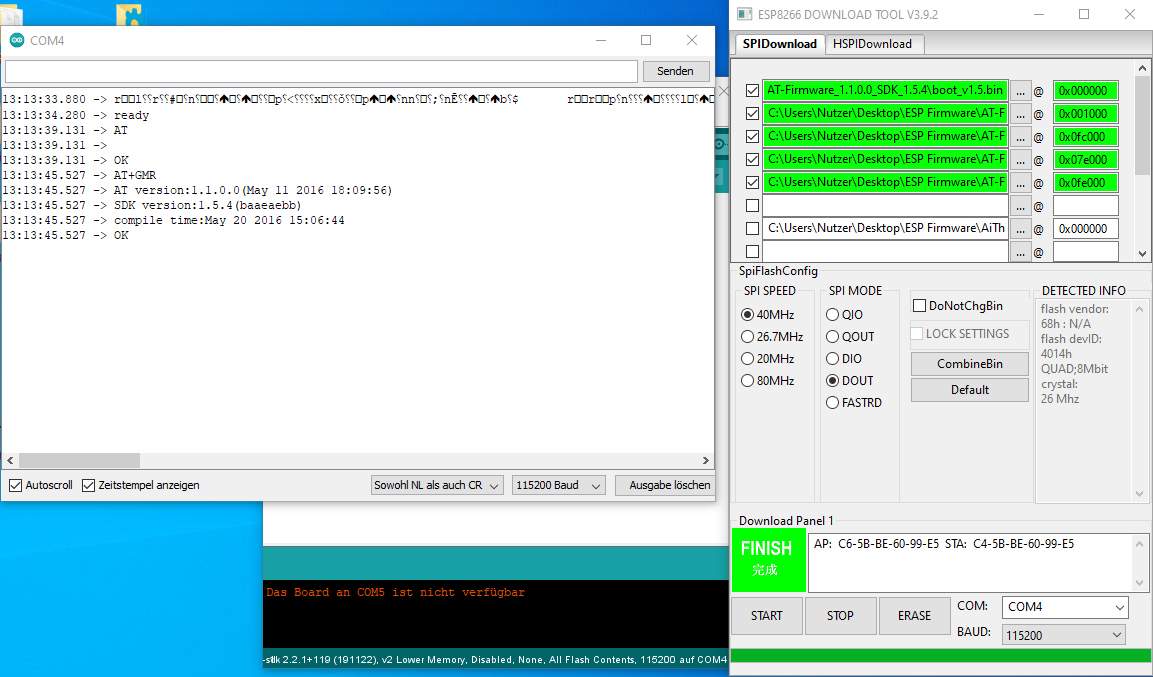1153x677 pixels.
Task: Uncheck the file checkbox at address 0x0fc000
Action: [x=752, y=136]
